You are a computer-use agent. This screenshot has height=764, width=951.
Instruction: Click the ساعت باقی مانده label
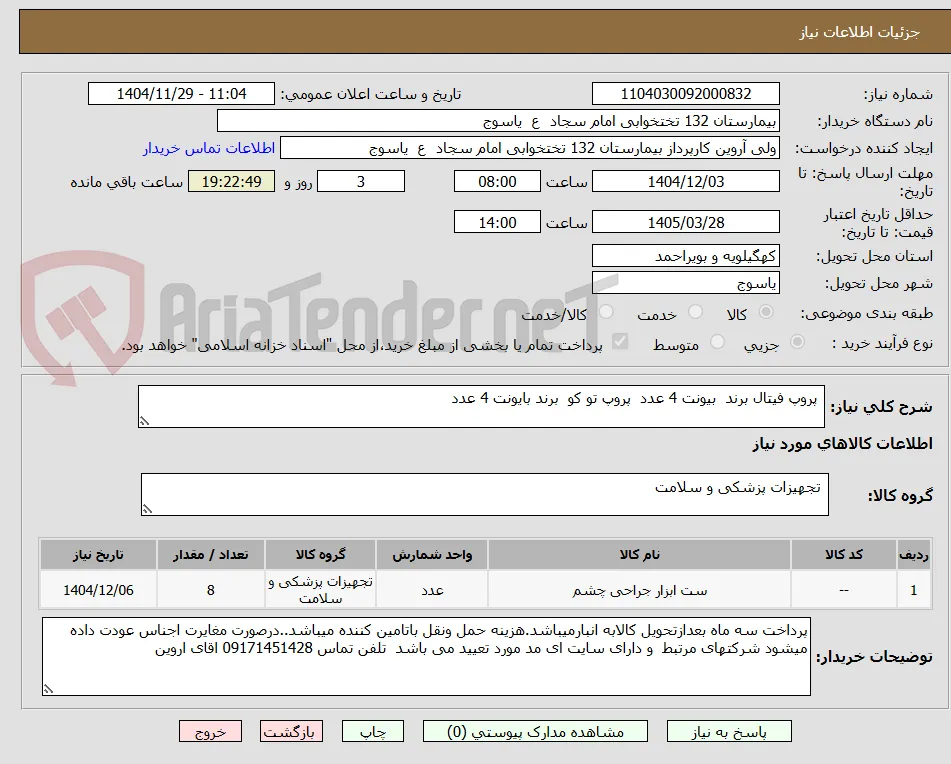pyautogui.click(x=126, y=182)
